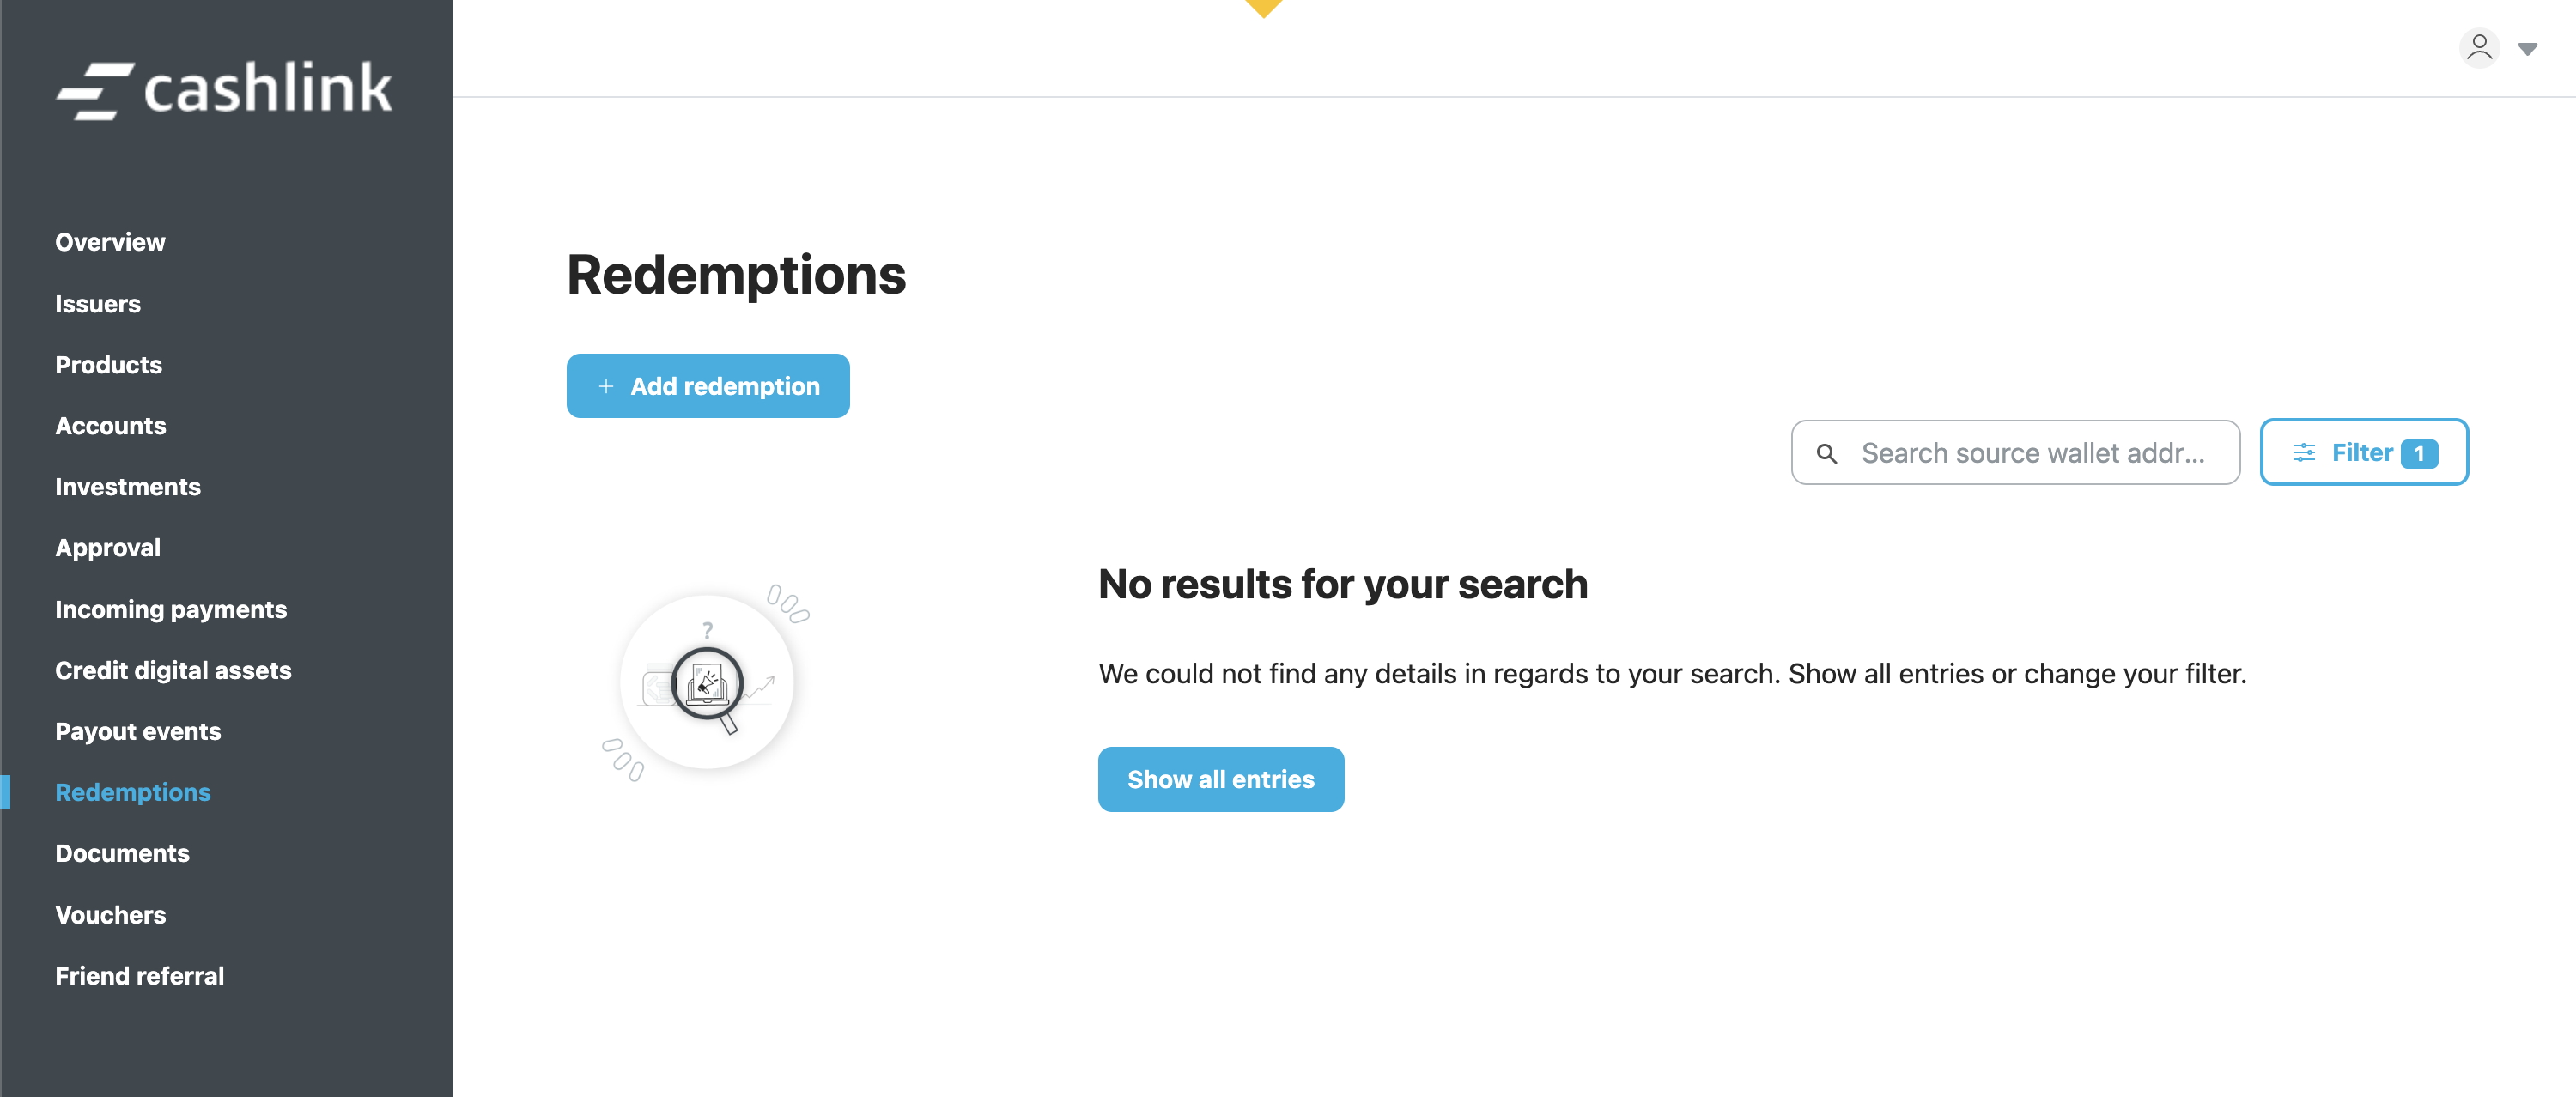2576x1097 pixels.
Task: Navigate to Products
Action: [108, 365]
